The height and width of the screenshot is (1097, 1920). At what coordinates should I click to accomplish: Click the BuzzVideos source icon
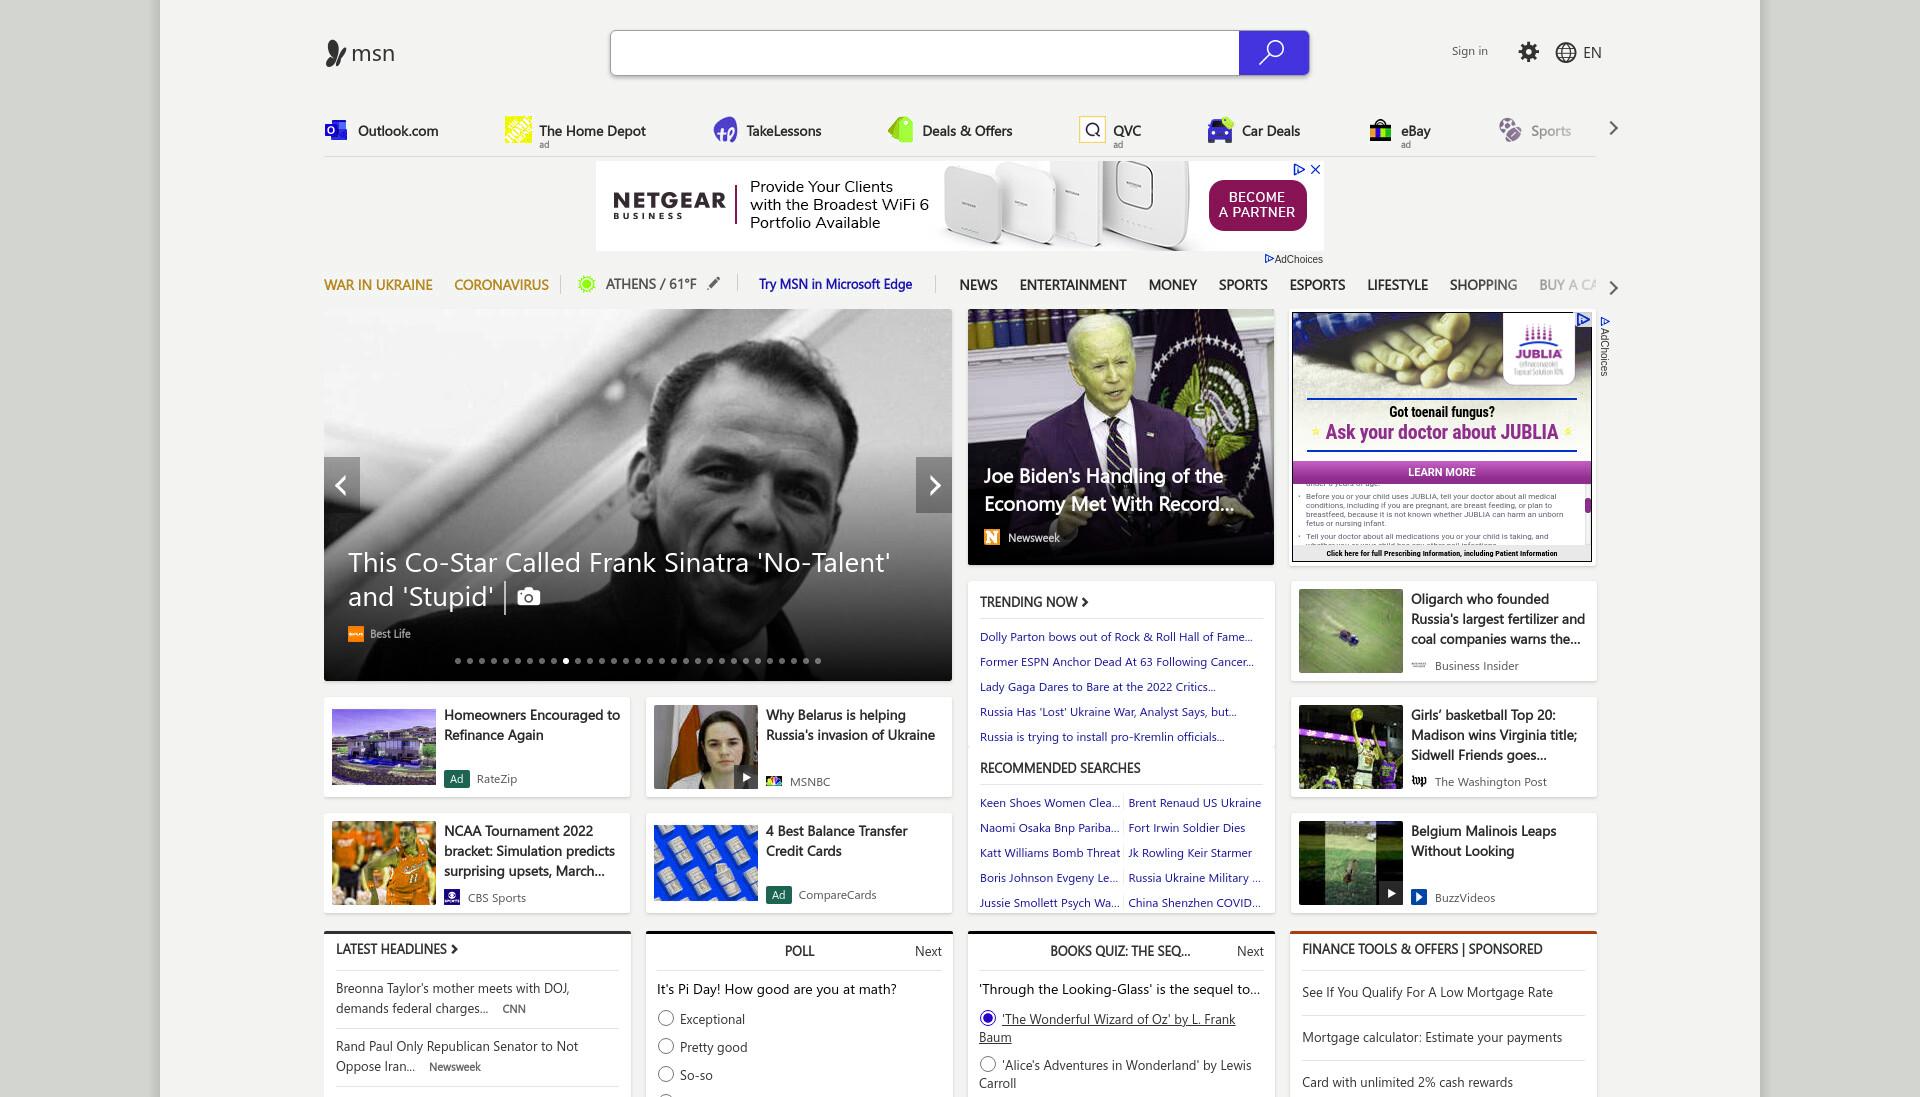(x=1419, y=897)
